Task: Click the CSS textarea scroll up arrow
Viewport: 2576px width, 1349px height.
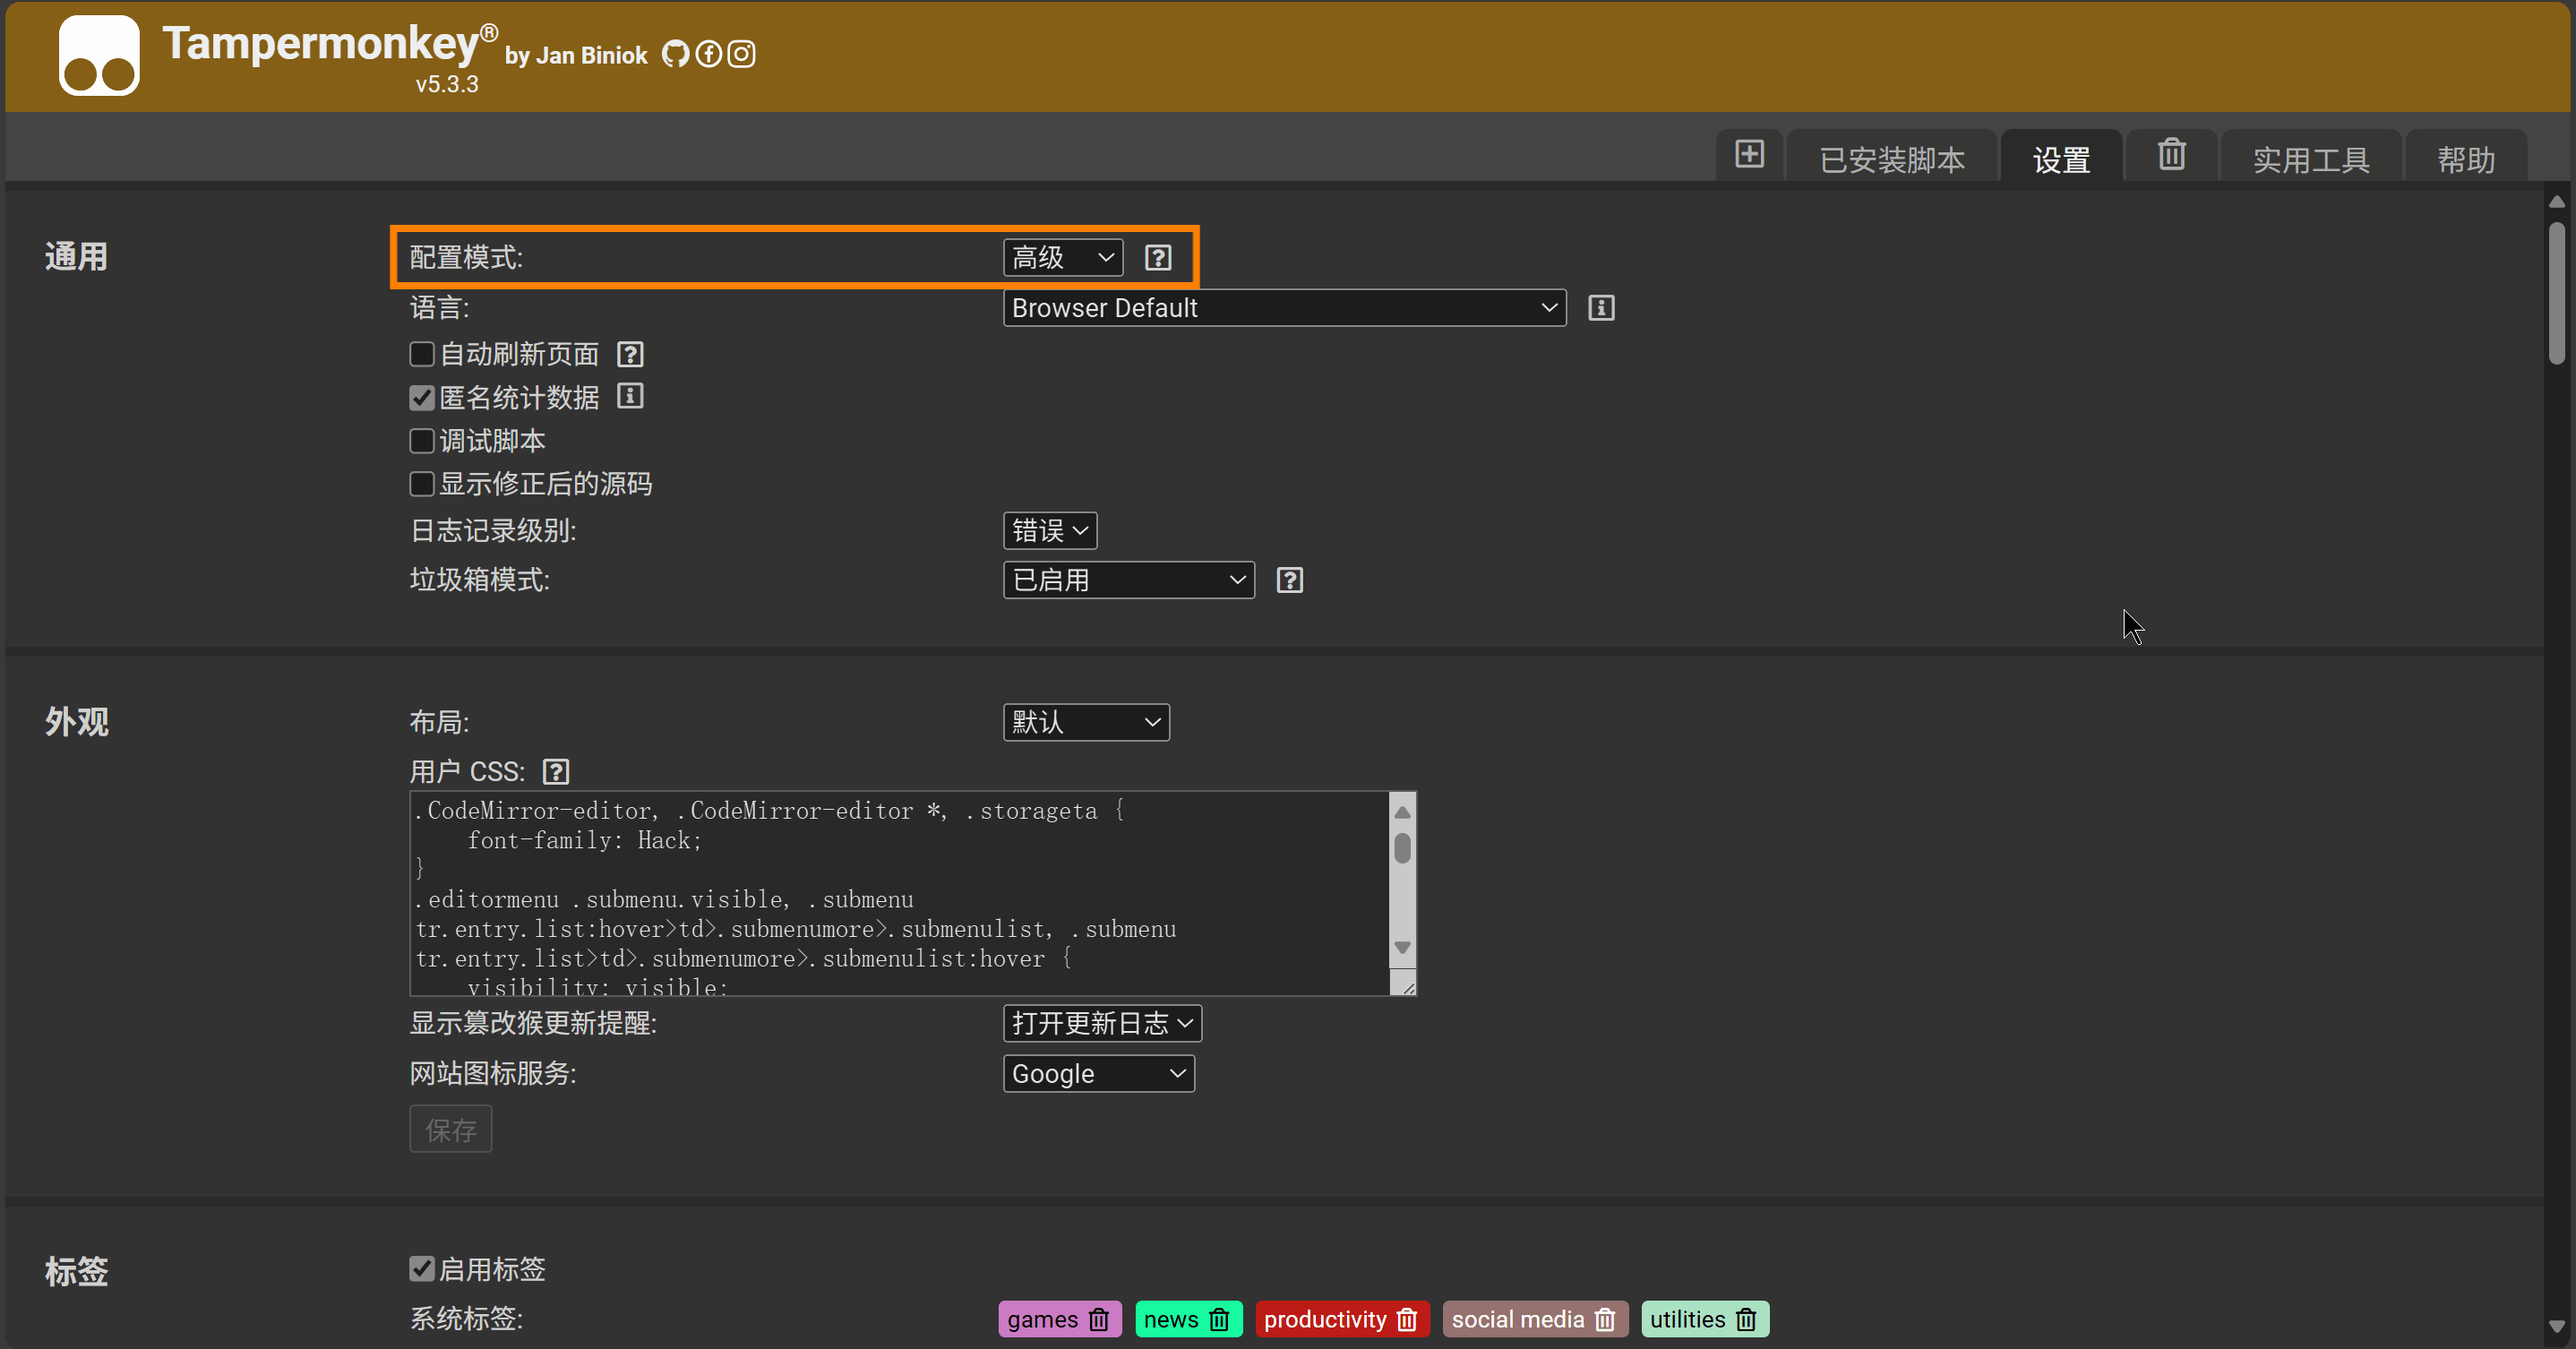Action: (x=1403, y=812)
